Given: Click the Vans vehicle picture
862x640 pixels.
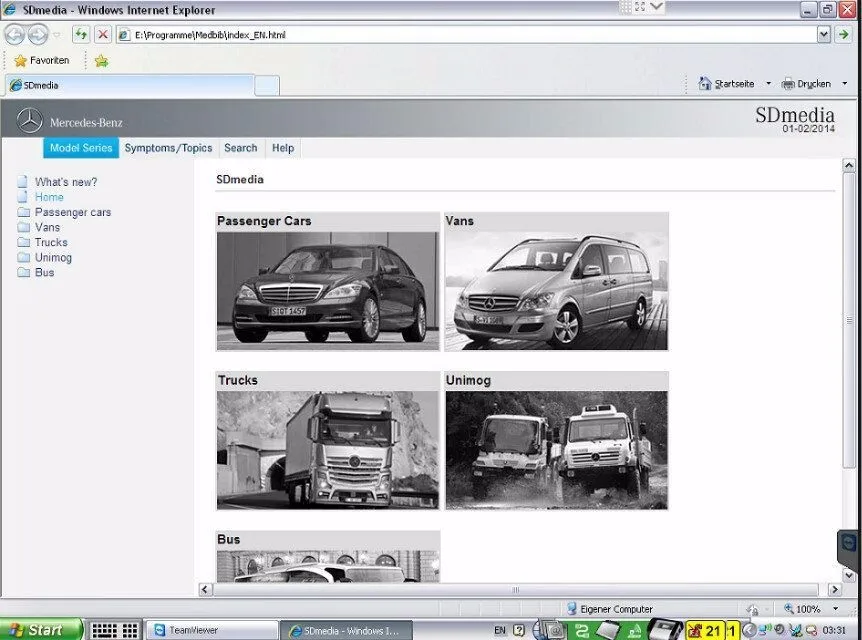Looking at the screenshot, I should 556,291.
